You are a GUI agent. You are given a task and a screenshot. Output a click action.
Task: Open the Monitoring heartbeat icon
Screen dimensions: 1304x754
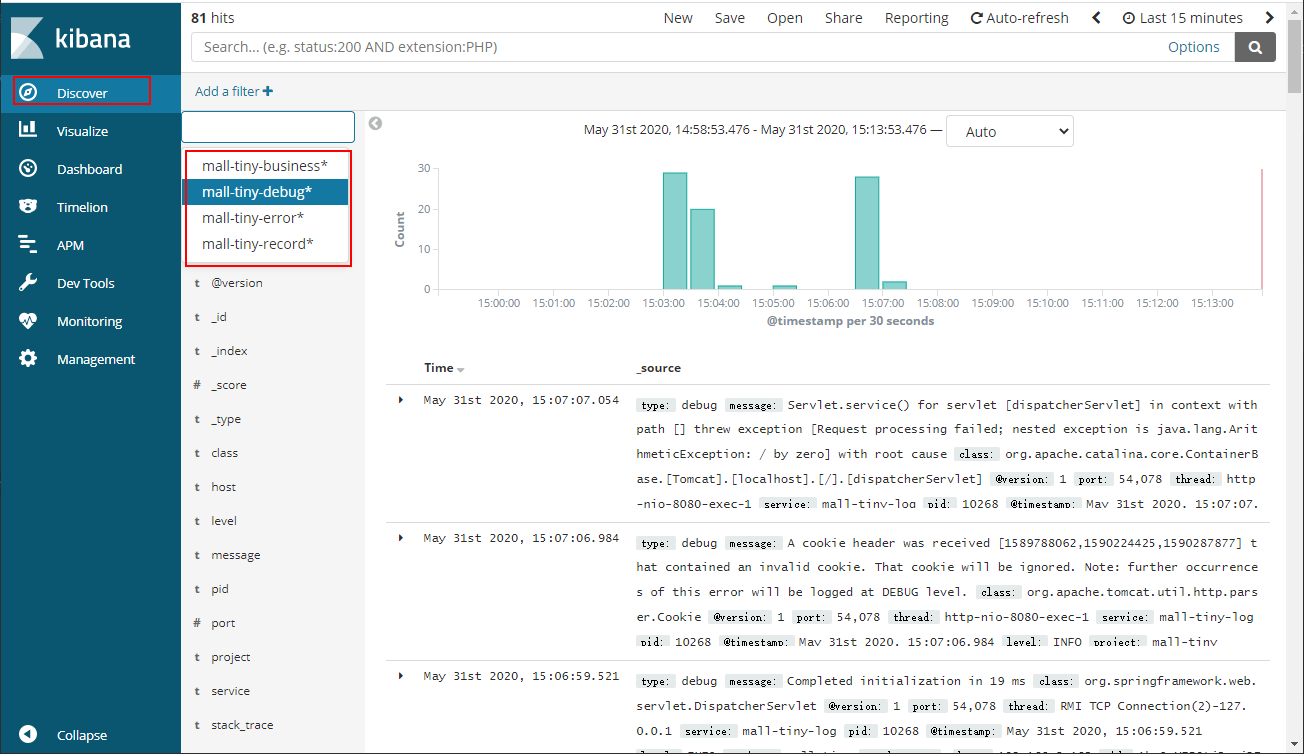click(x=28, y=320)
